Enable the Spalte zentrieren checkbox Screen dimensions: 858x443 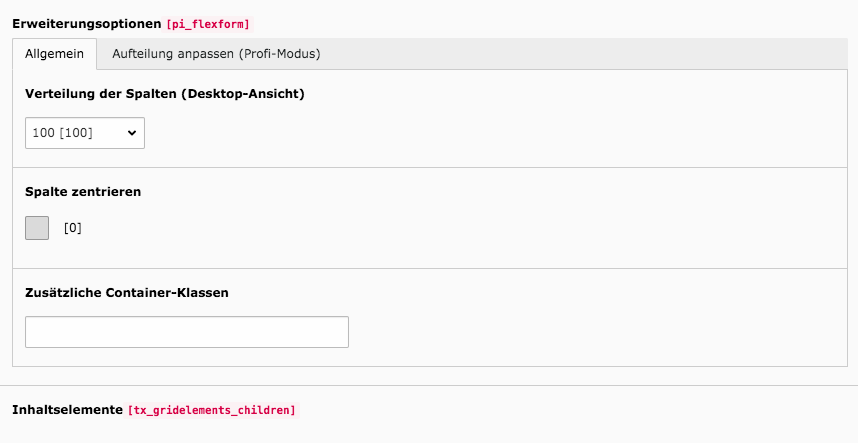(37, 228)
